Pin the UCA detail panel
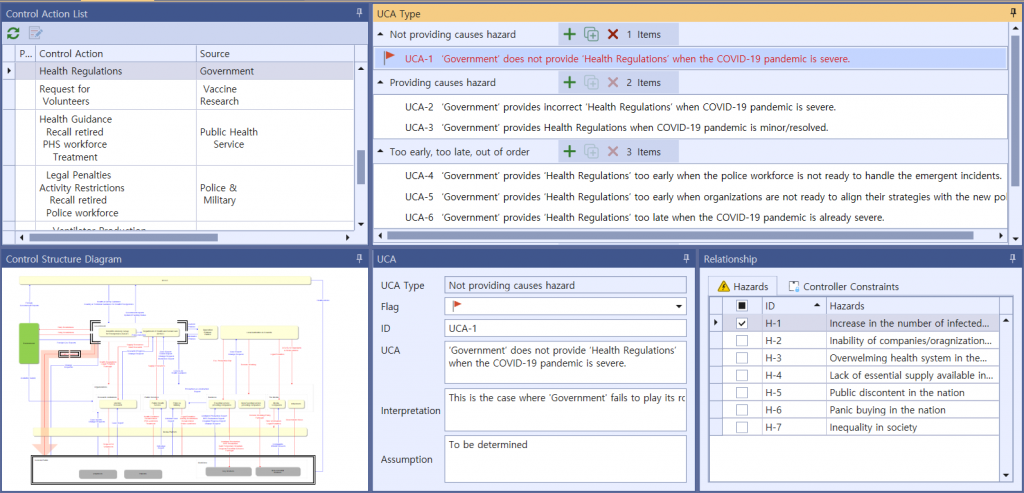The image size is (1024, 493). click(686, 259)
